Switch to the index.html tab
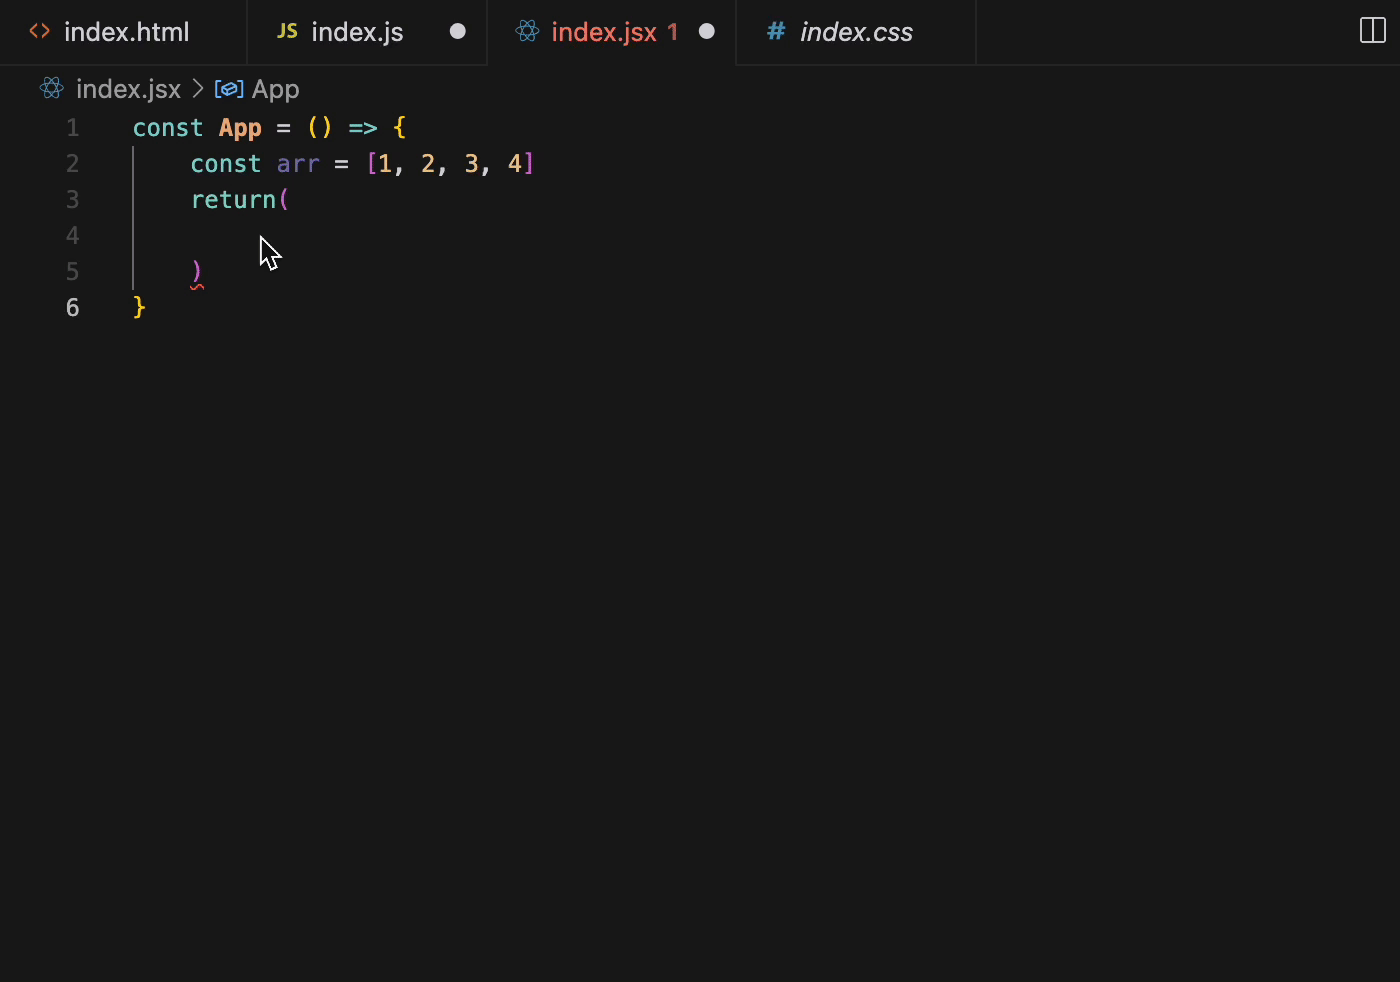Screen dimensions: 1400x982 tap(123, 32)
